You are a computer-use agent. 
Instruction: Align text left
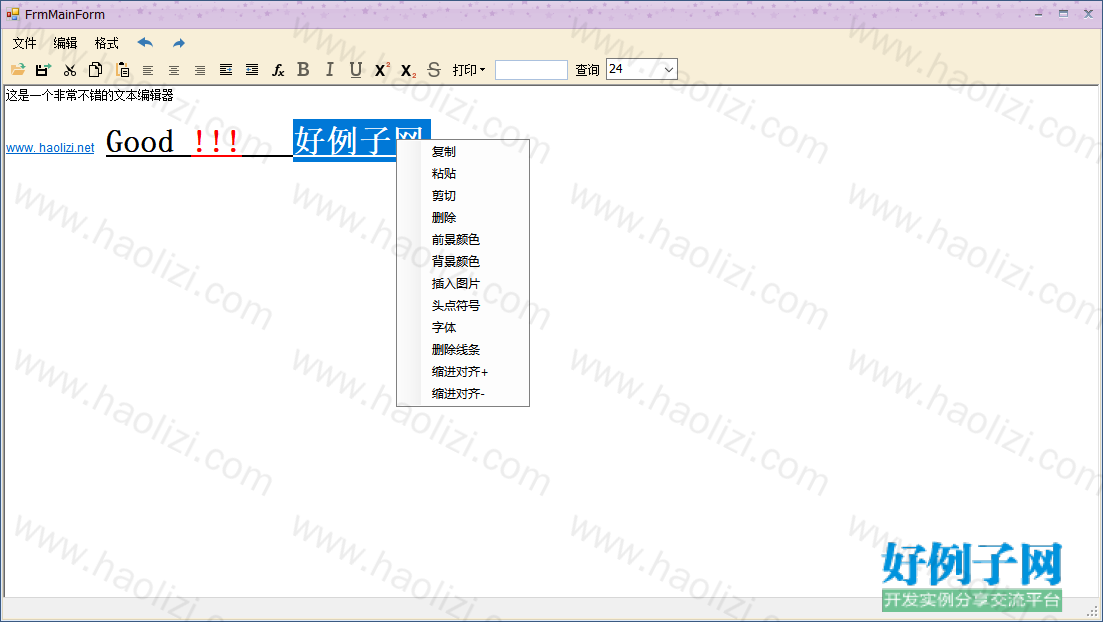pos(148,70)
